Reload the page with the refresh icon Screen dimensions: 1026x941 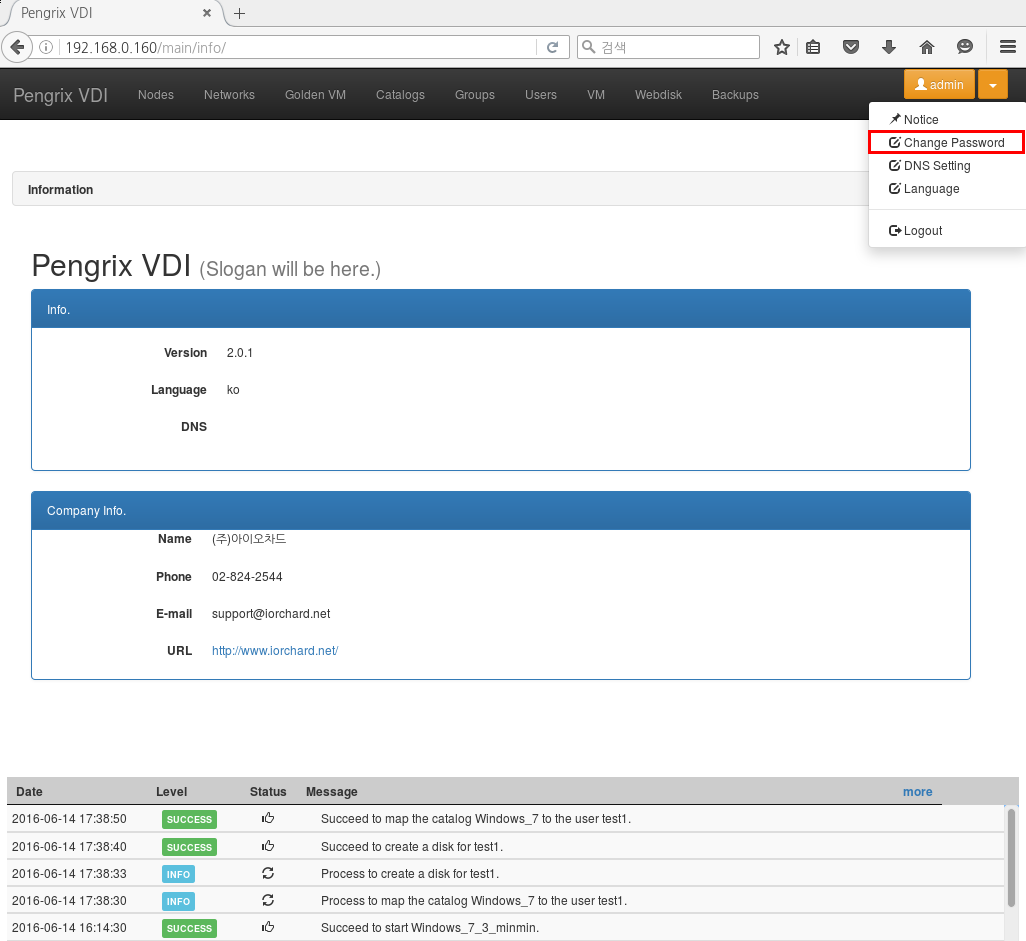(552, 47)
